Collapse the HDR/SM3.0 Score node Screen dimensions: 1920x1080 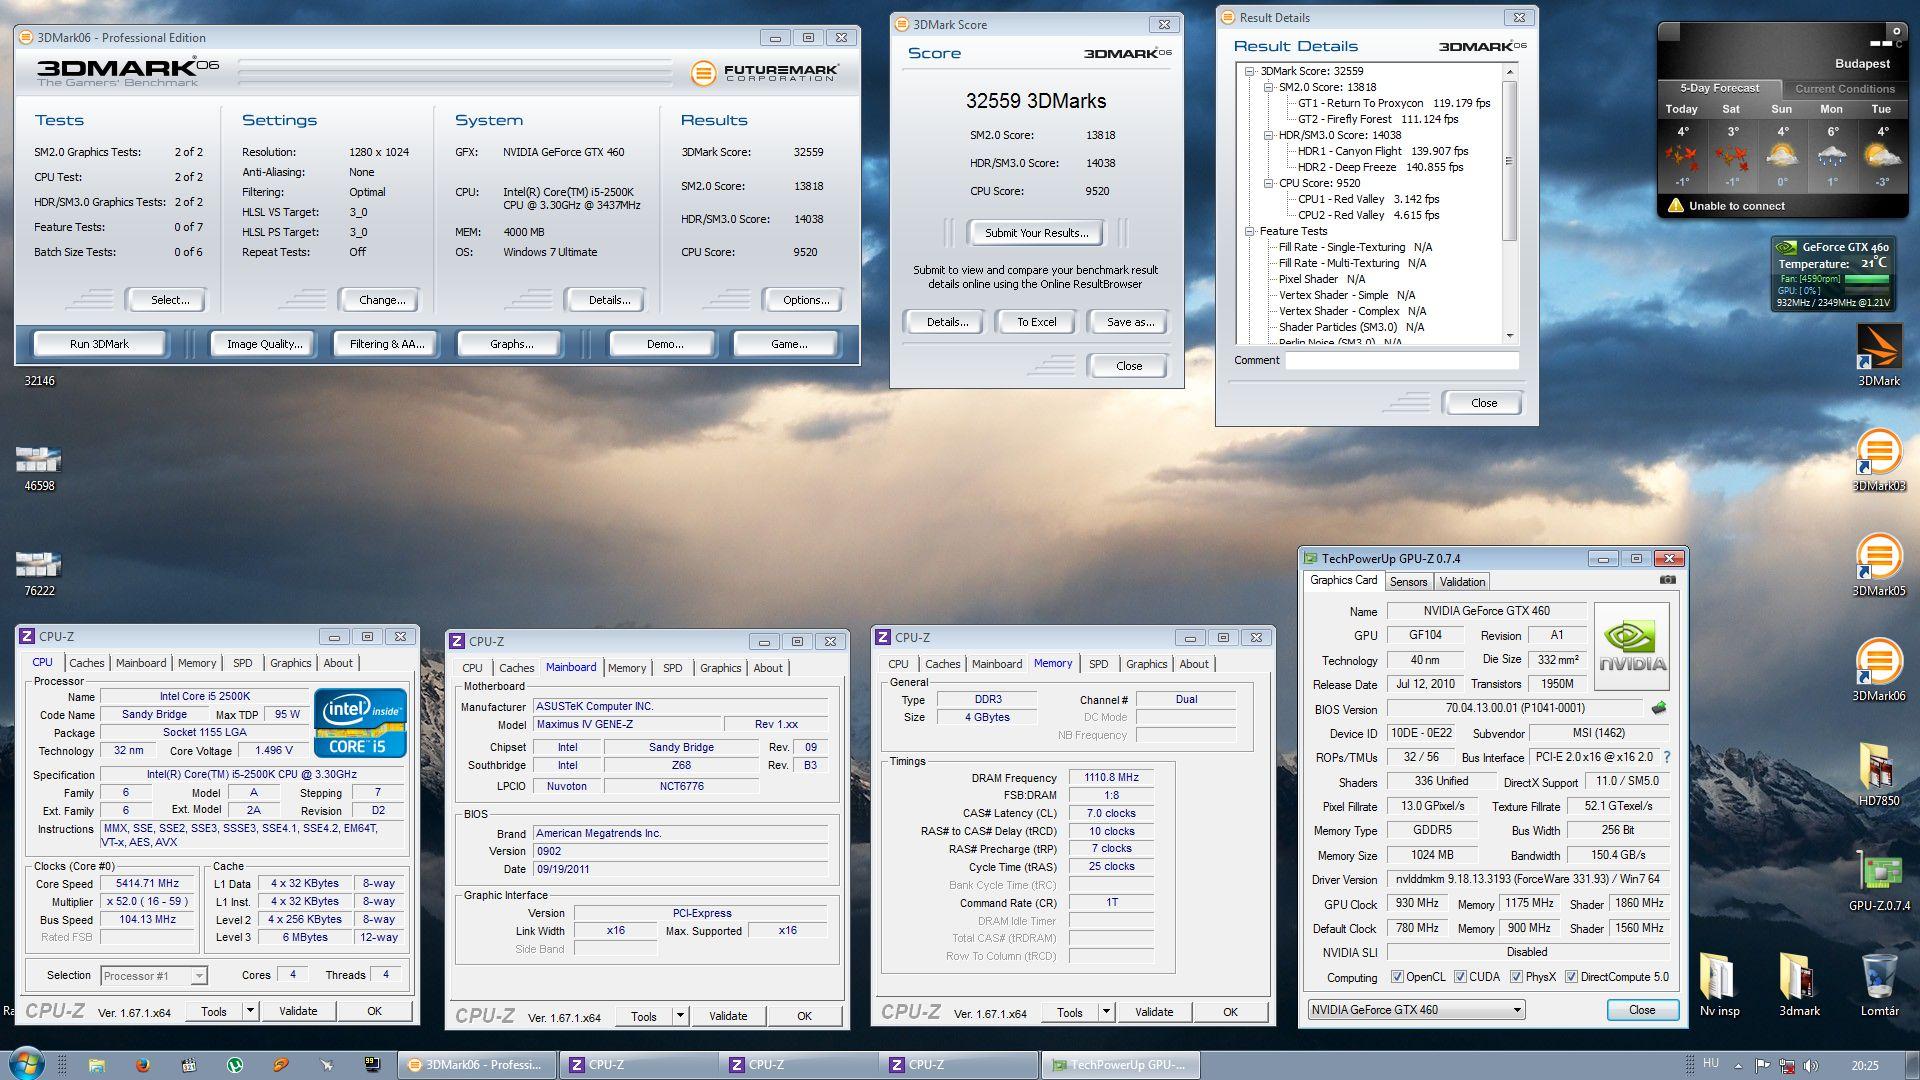[x=1268, y=135]
